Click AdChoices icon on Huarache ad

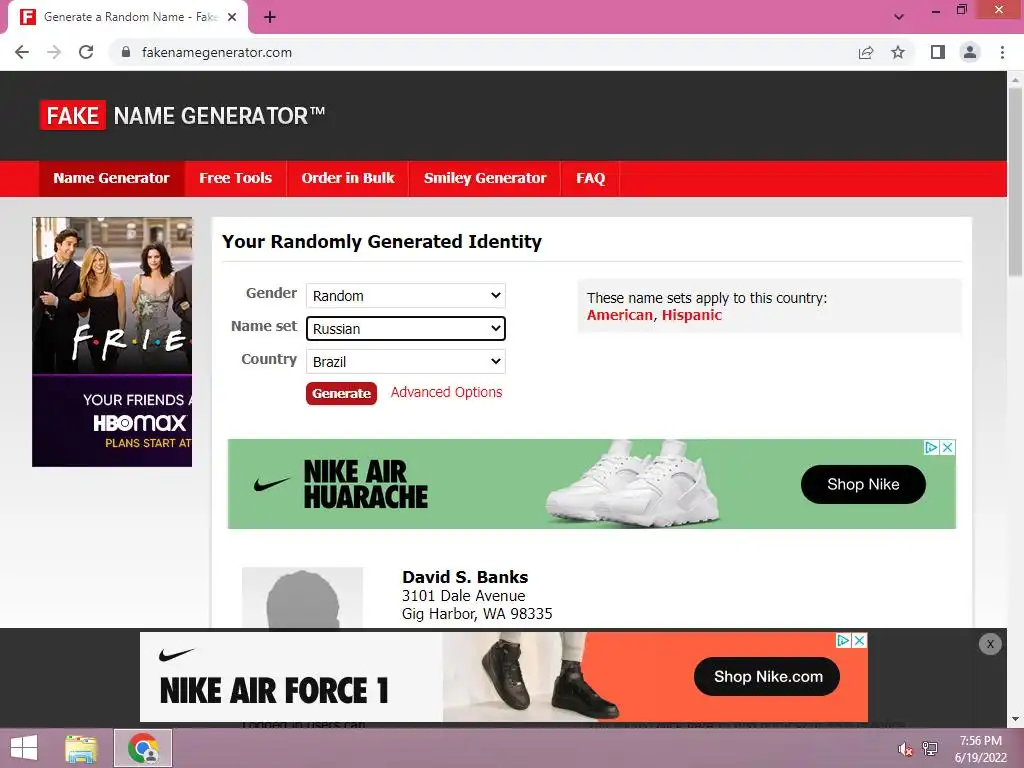tap(931, 447)
